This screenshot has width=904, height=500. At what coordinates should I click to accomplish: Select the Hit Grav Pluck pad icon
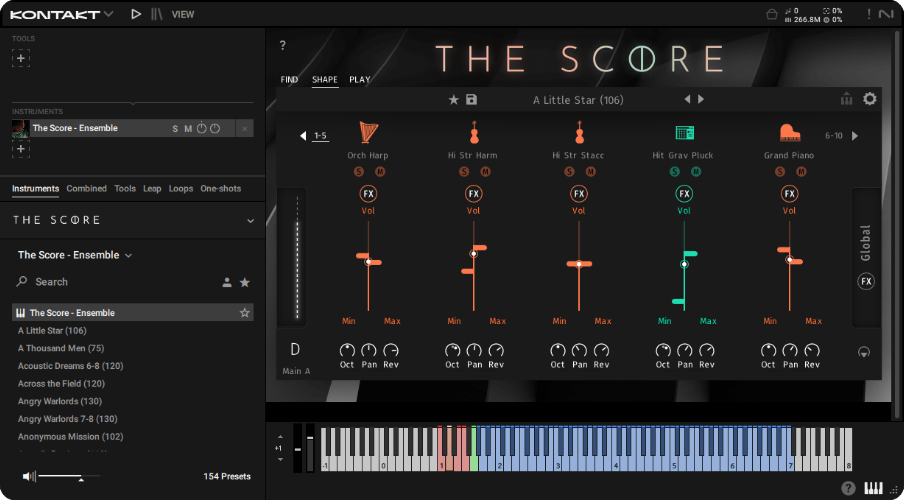click(x=684, y=133)
